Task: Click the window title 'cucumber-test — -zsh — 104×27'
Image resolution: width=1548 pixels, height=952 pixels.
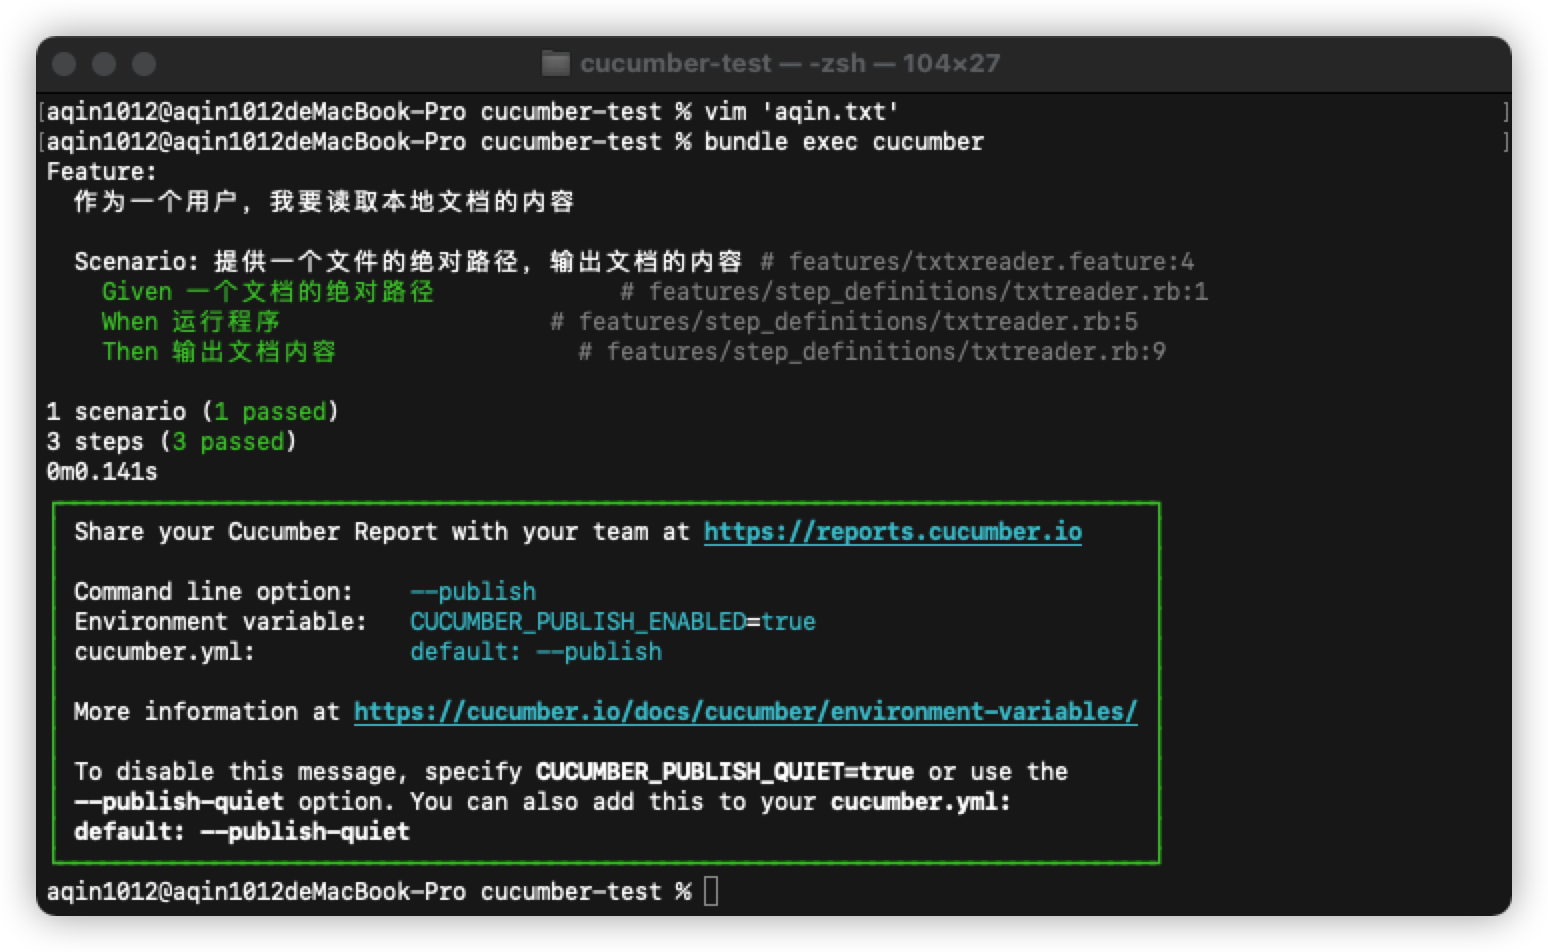Action: coord(790,64)
